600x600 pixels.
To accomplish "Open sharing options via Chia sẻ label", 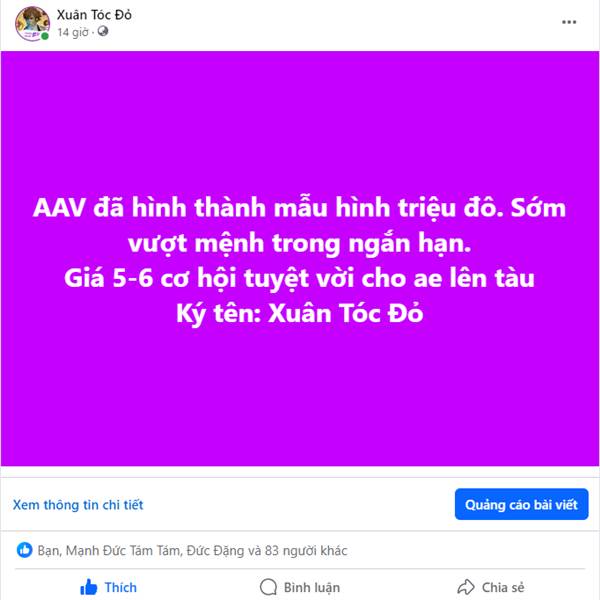I will pos(503,587).
